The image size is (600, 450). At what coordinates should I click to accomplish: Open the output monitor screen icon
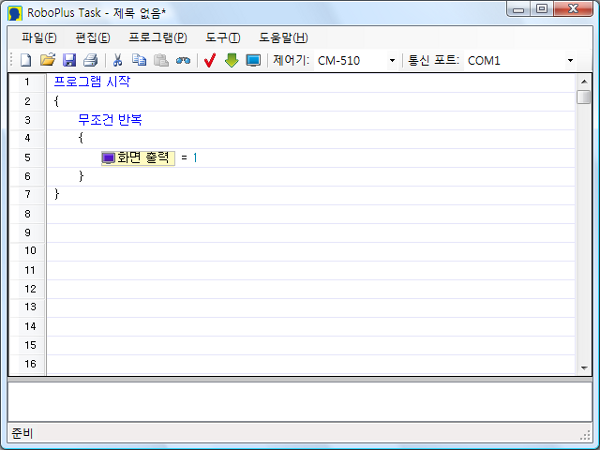coord(253,60)
